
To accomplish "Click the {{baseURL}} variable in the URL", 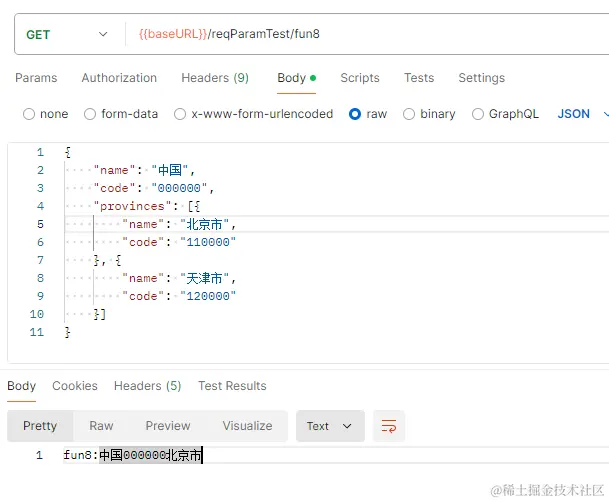I will pyautogui.click(x=173, y=34).
